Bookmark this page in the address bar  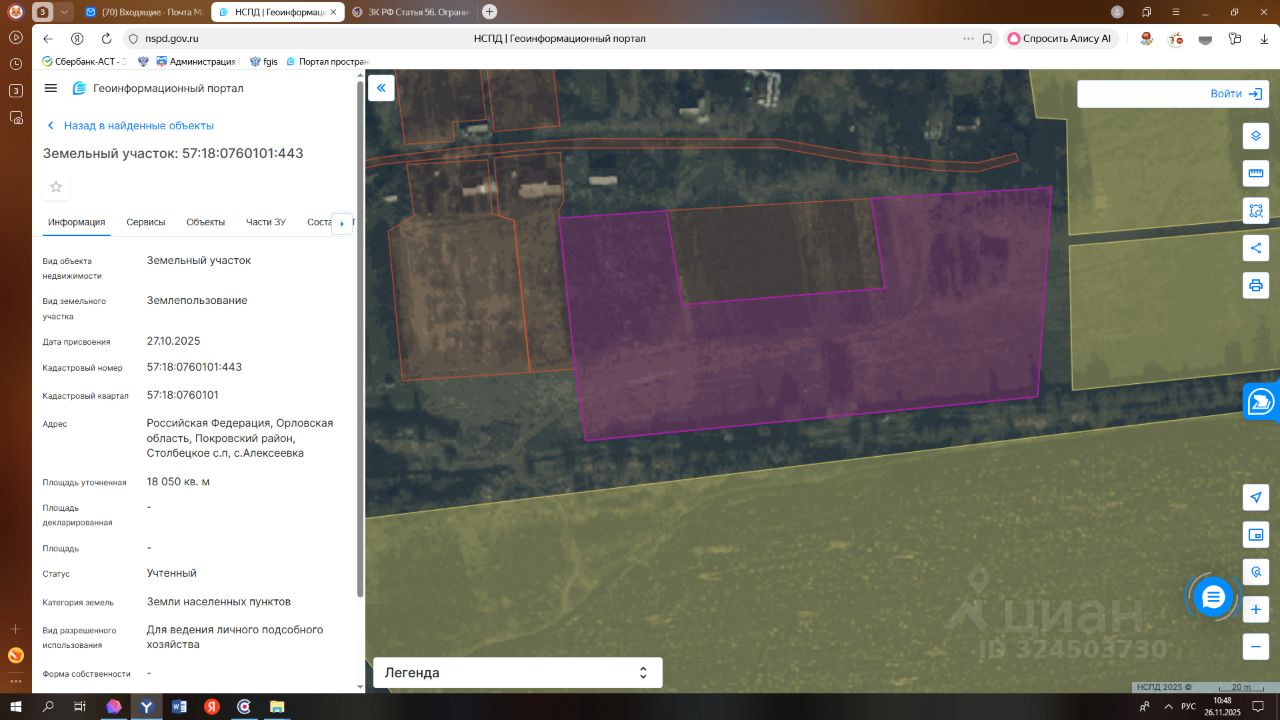point(987,39)
